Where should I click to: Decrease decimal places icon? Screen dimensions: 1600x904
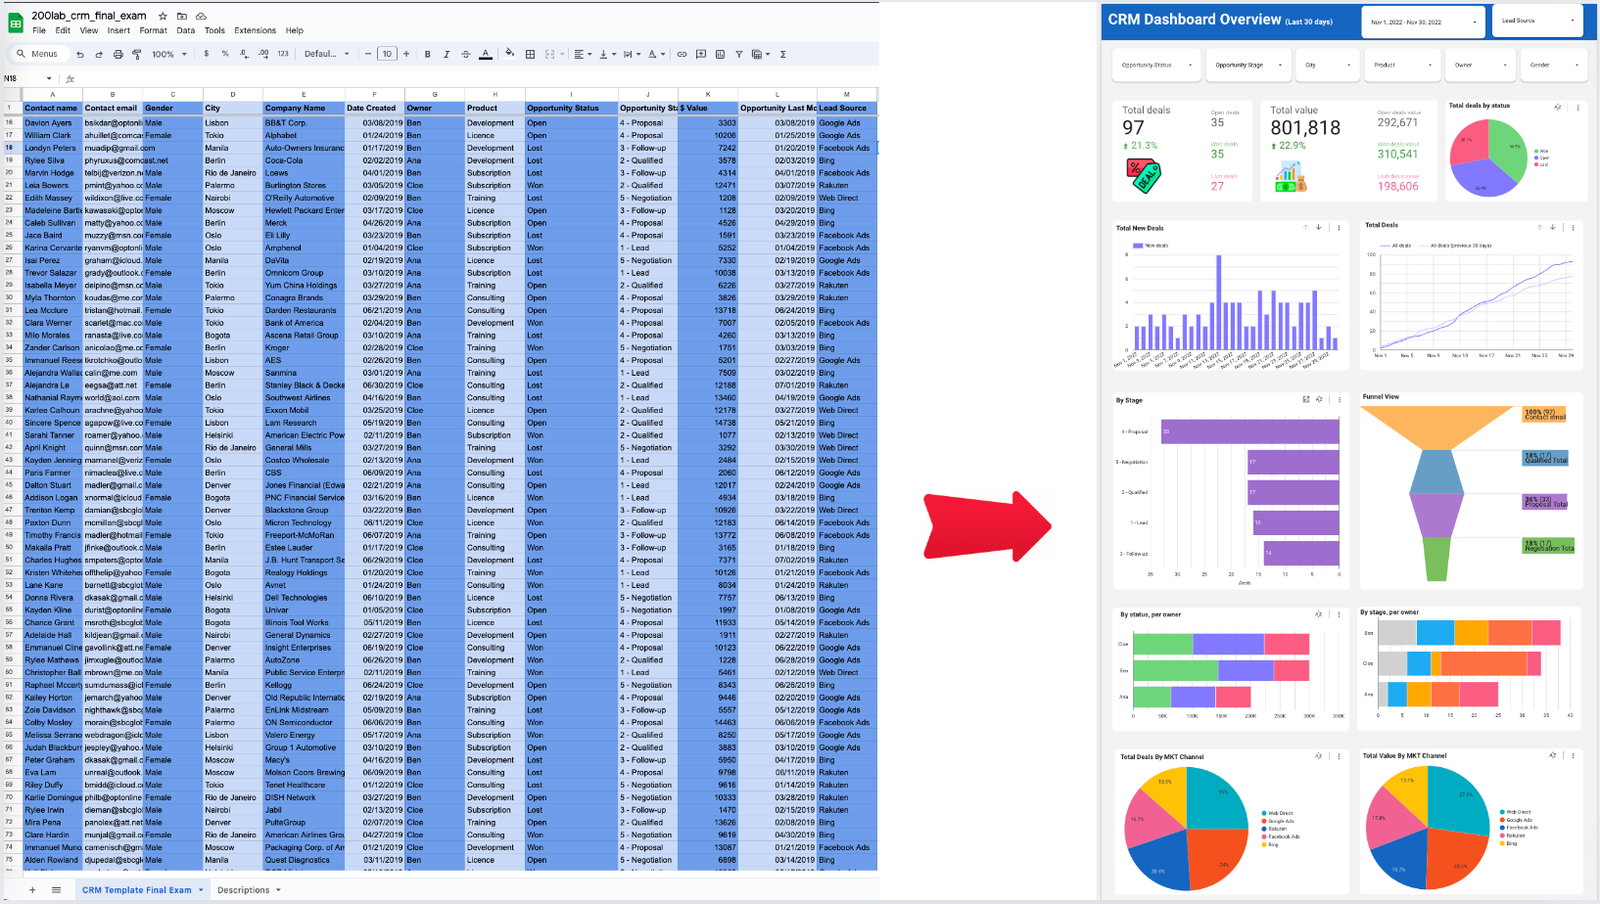coord(244,54)
